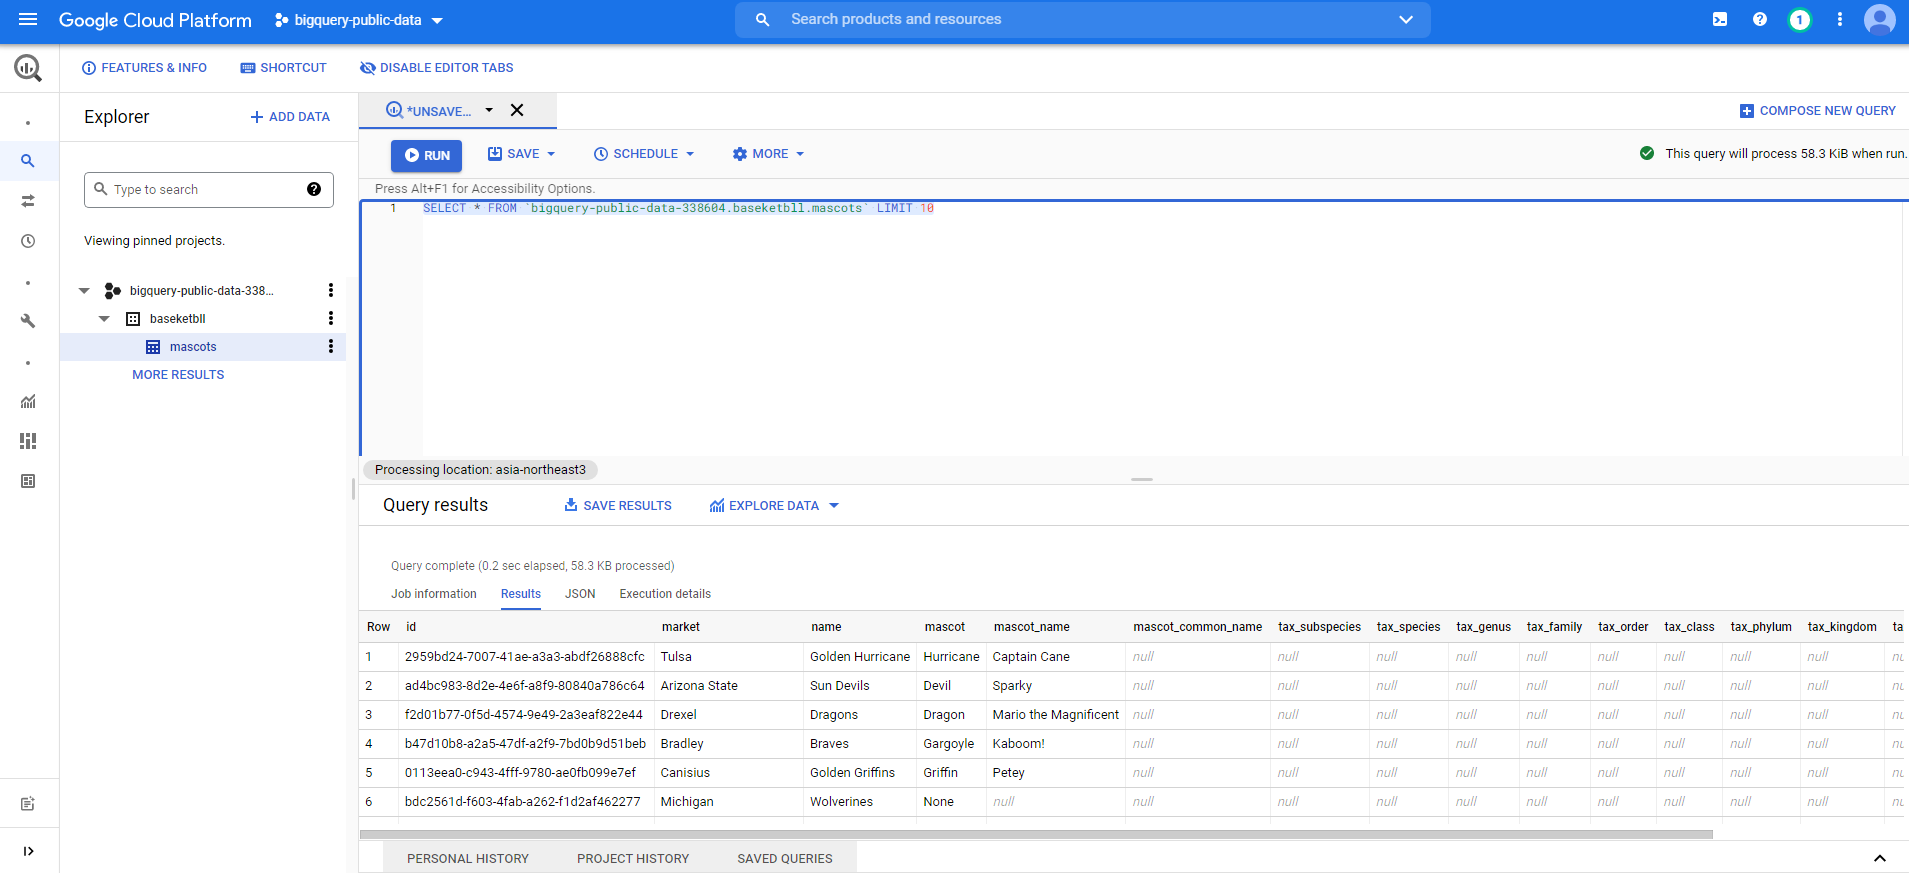The width and height of the screenshot is (1909, 873).
Task: Click Disable Editor Tabs
Action: pos(436,68)
